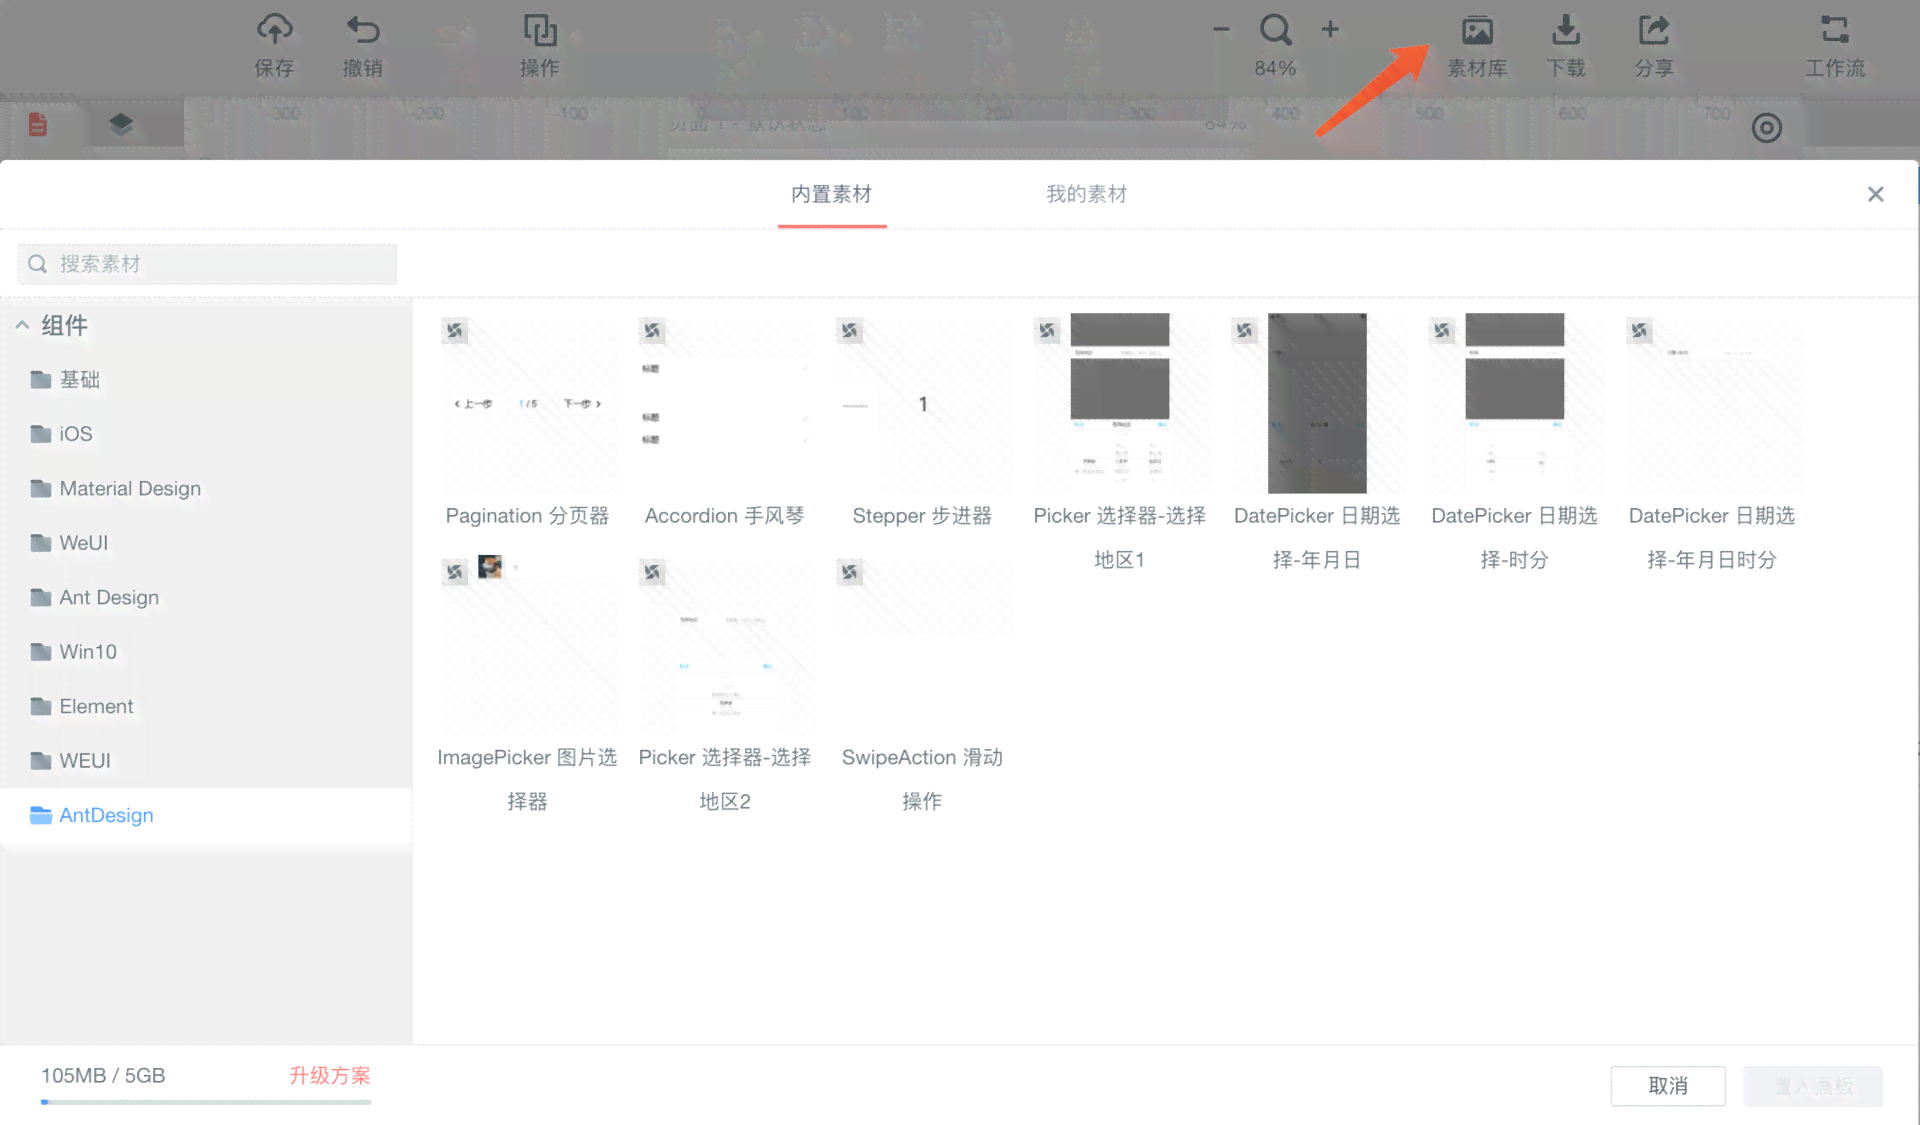Collapse the 组件 section
The width and height of the screenshot is (1920, 1125).
[x=22, y=325]
